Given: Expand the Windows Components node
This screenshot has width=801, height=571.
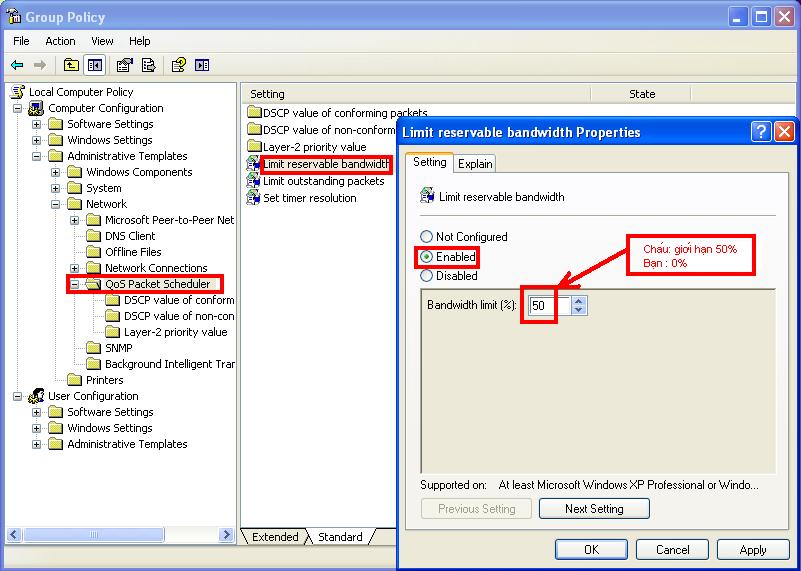Looking at the screenshot, I should coord(55,172).
